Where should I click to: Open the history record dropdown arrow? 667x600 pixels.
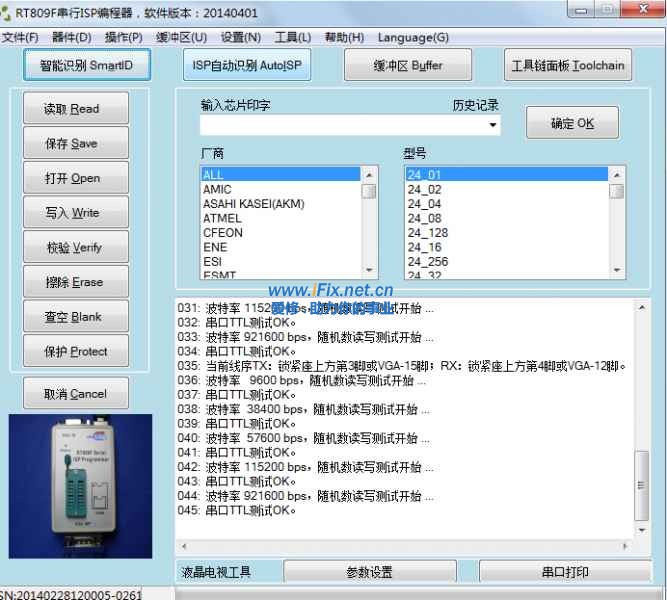pos(493,126)
